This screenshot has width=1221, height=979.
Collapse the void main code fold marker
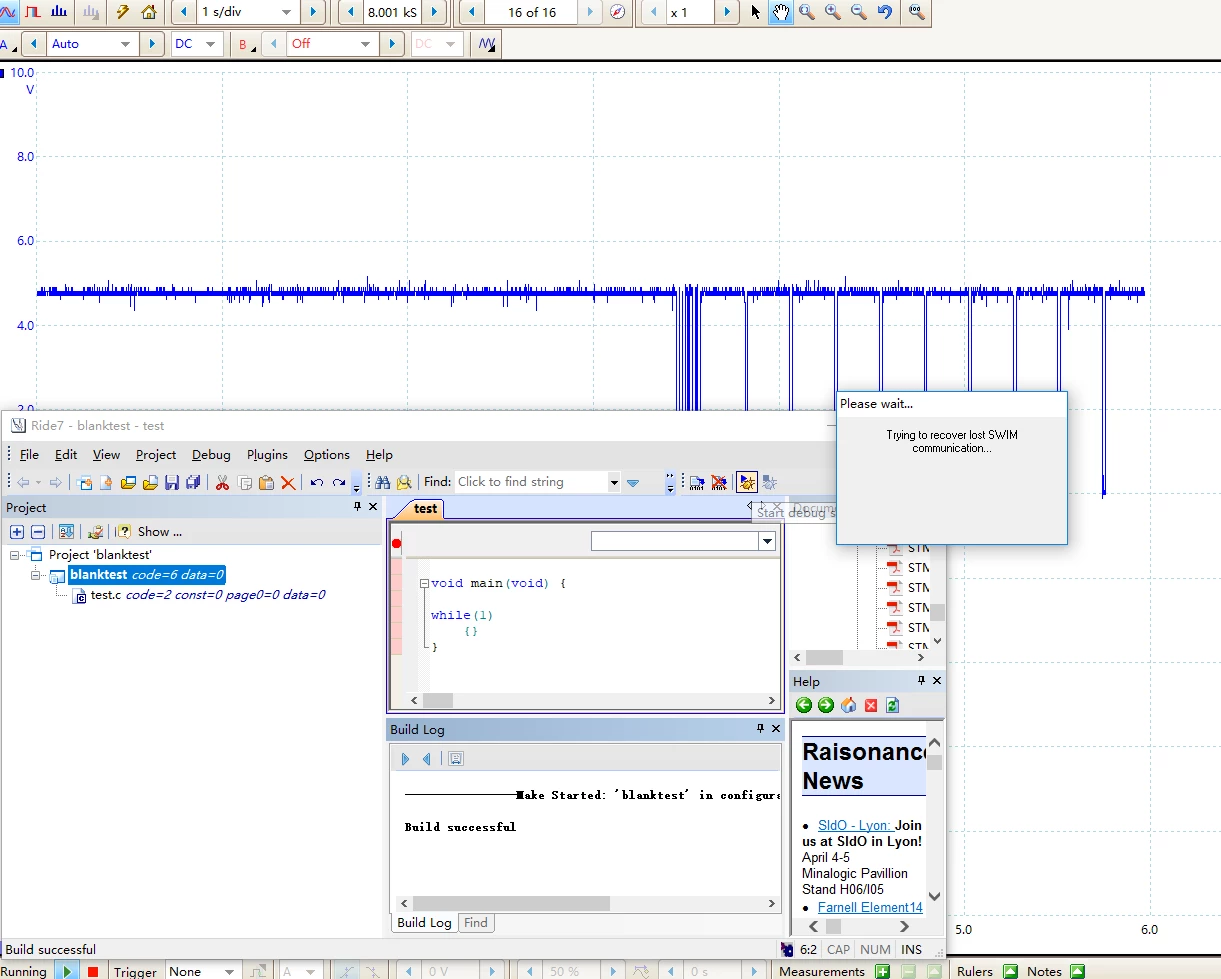[424, 583]
